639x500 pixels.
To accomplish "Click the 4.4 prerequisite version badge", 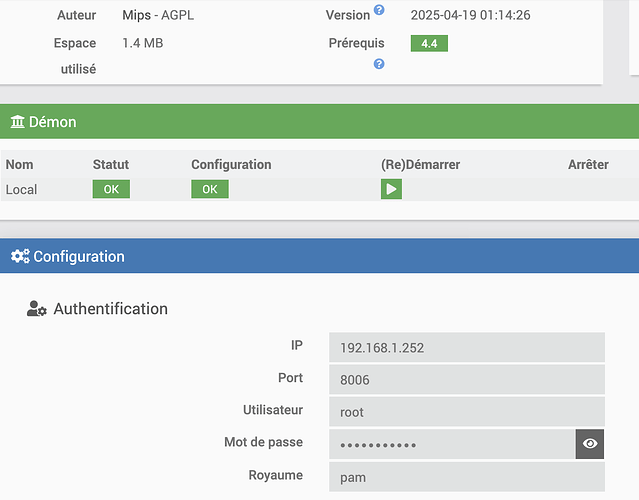I will pyautogui.click(x=429, y=44).
